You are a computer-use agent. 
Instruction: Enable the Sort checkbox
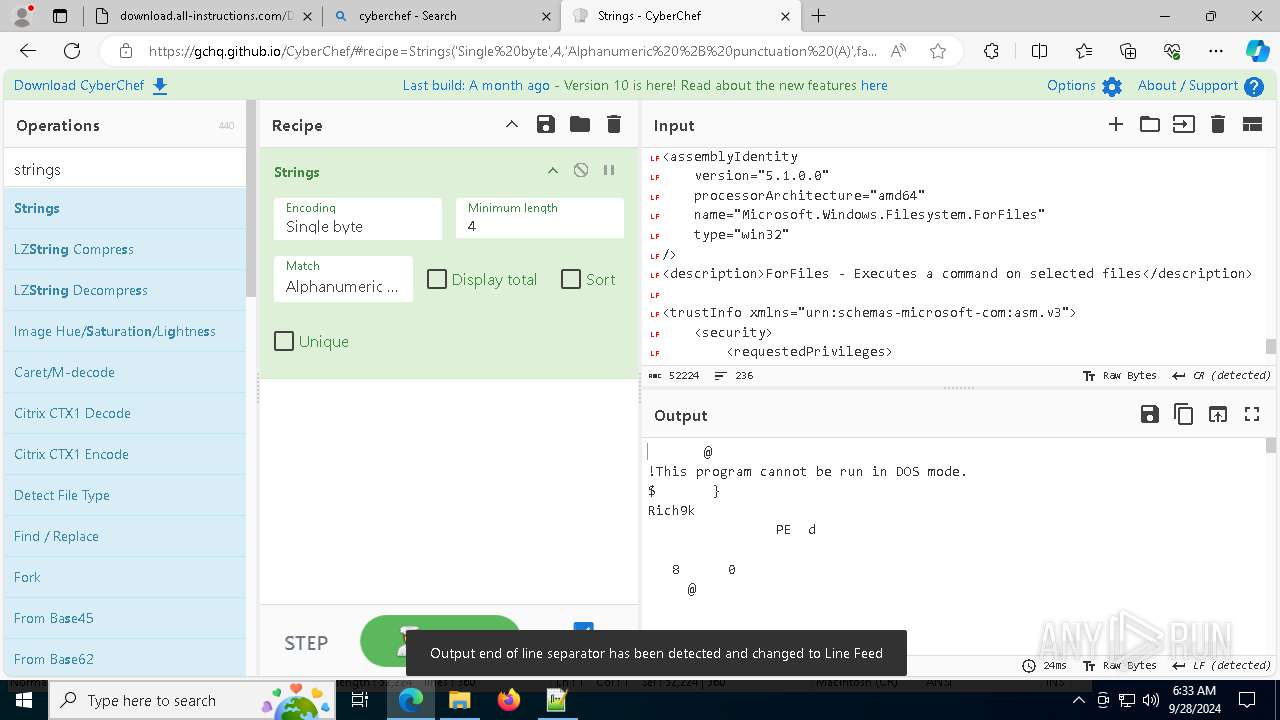pos(571,279)
